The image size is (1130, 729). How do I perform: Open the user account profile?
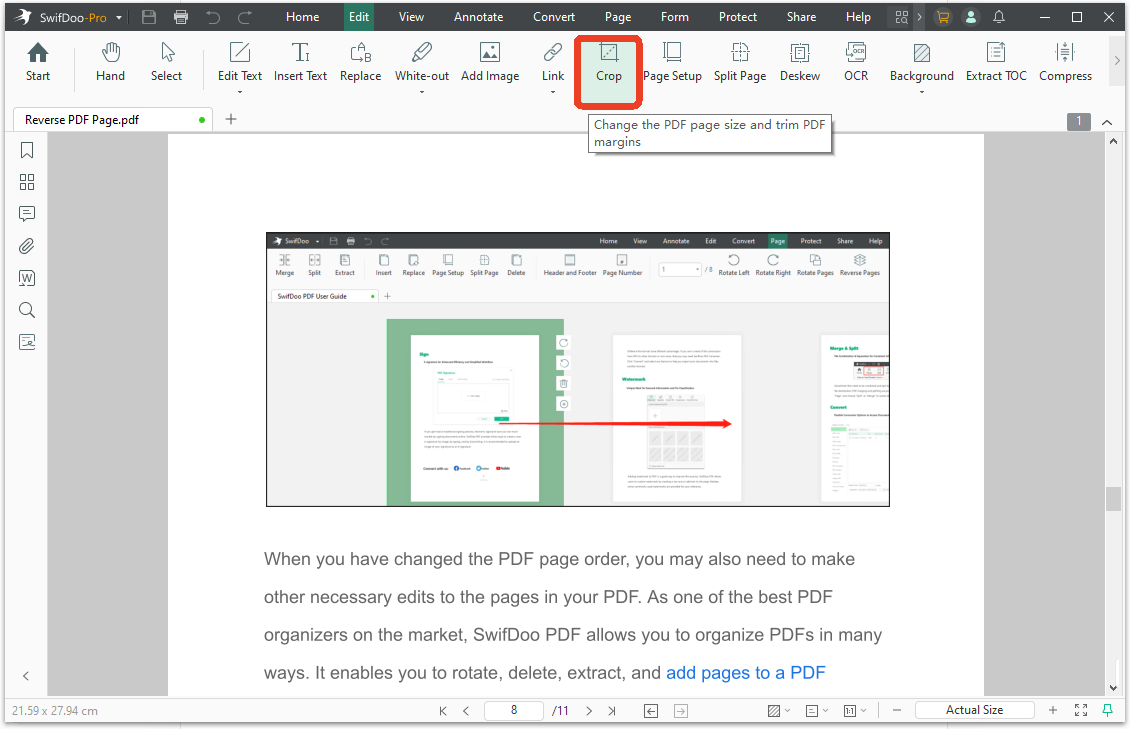[x=971, y=17]
